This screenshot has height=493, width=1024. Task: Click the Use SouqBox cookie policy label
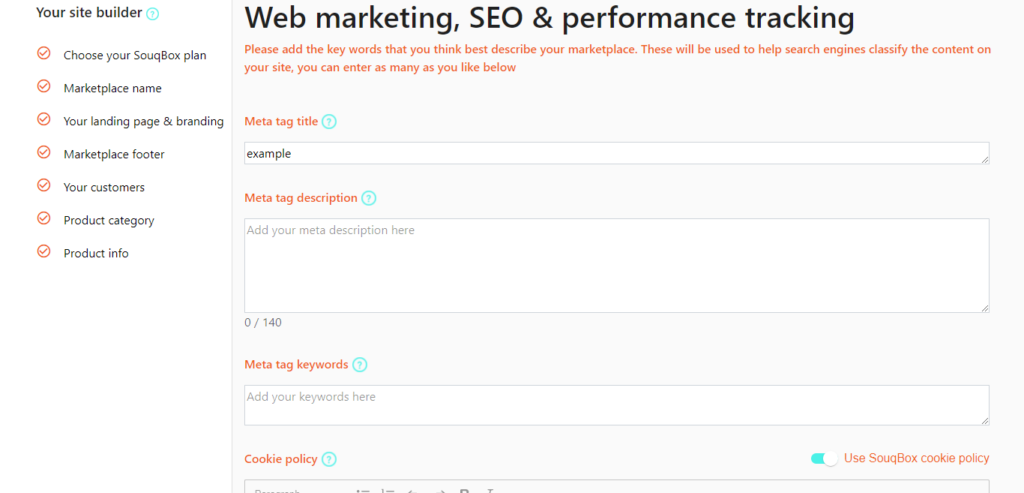point(917,458)
